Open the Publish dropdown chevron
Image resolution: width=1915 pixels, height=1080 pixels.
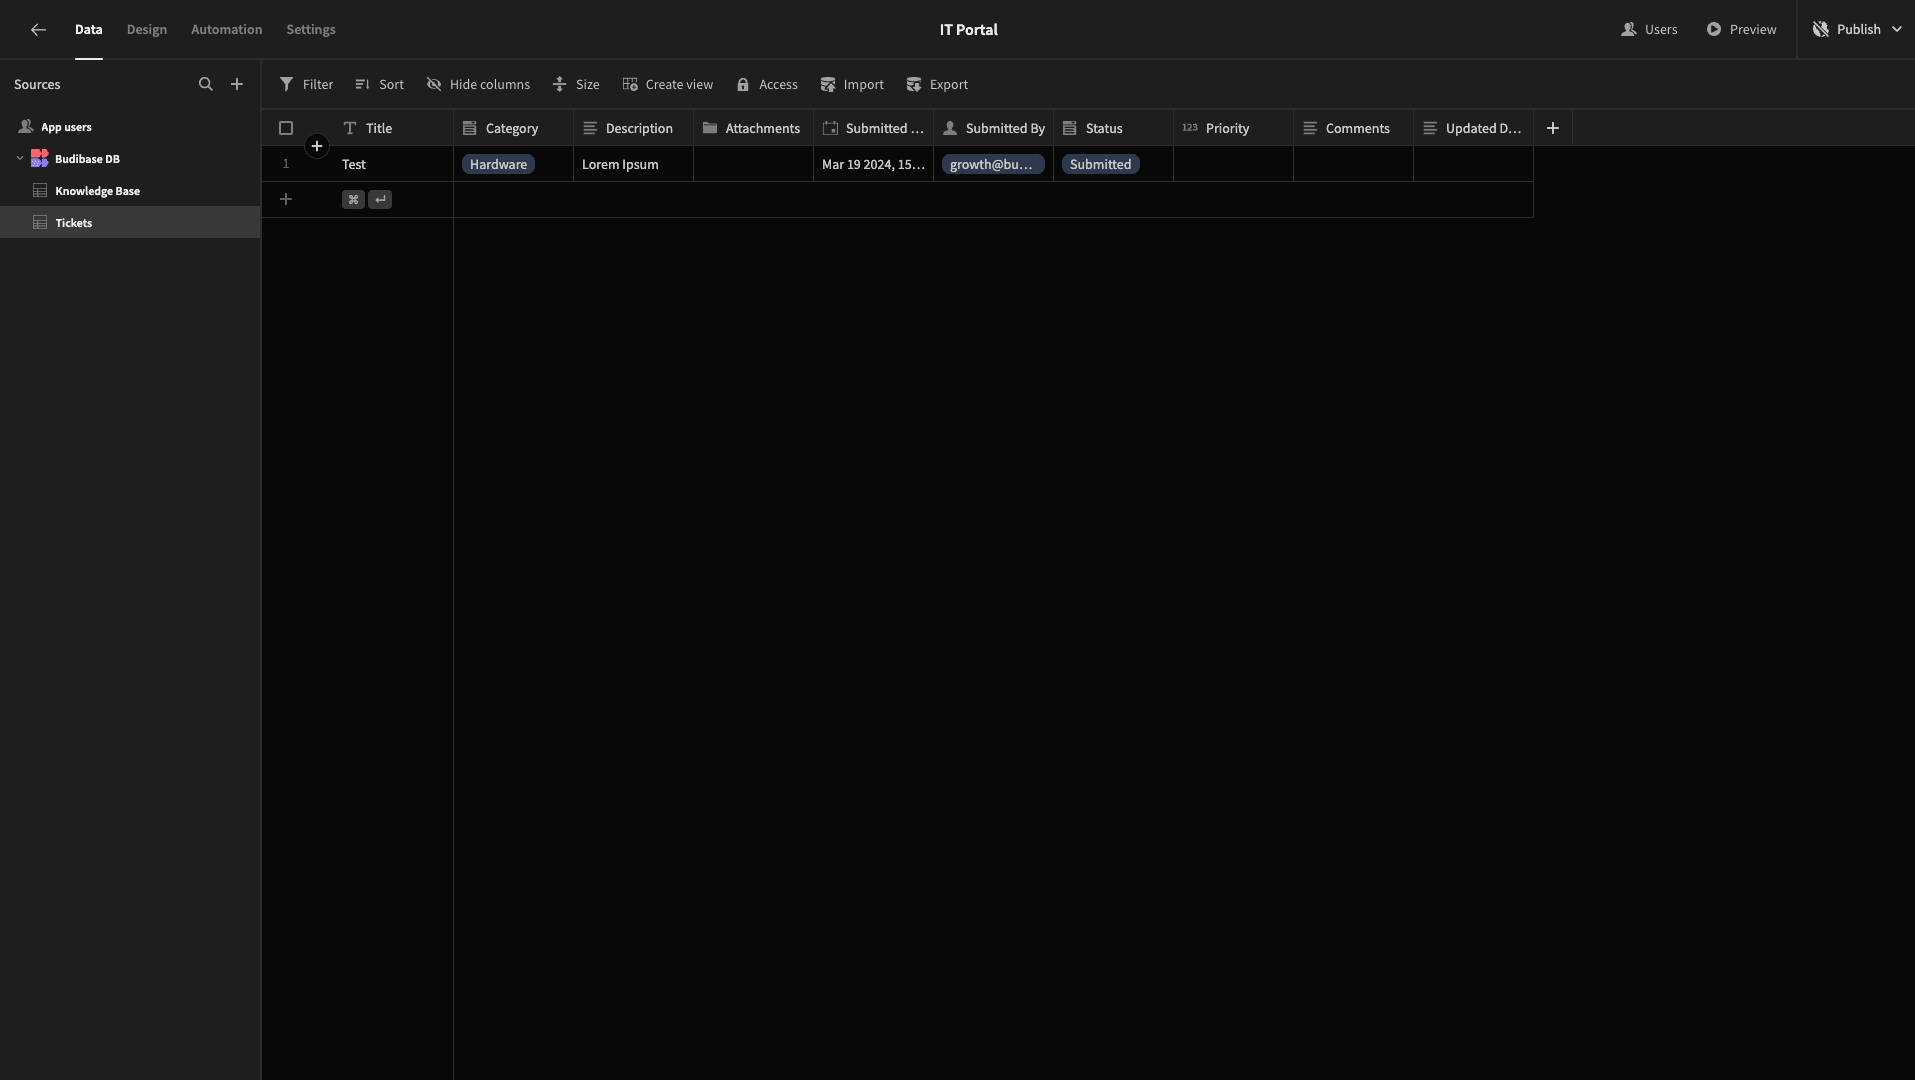pyautogui.click(x=1897, y=30)
